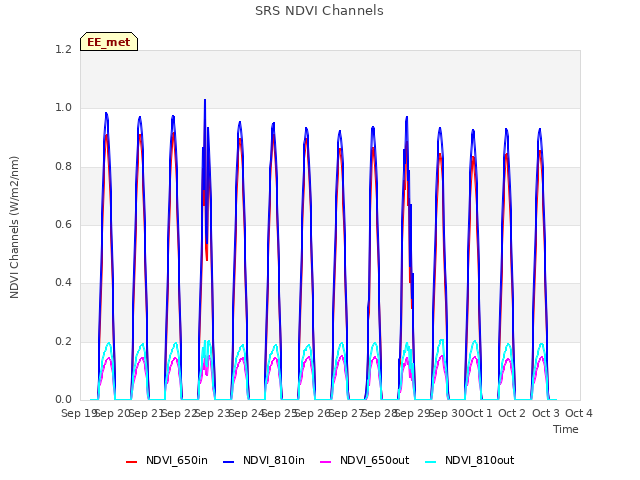The height and width of the screenshot is (480, 640).
Task: Toggle the NDVI_810in legend entry
Action: click(x=264, y=461)
